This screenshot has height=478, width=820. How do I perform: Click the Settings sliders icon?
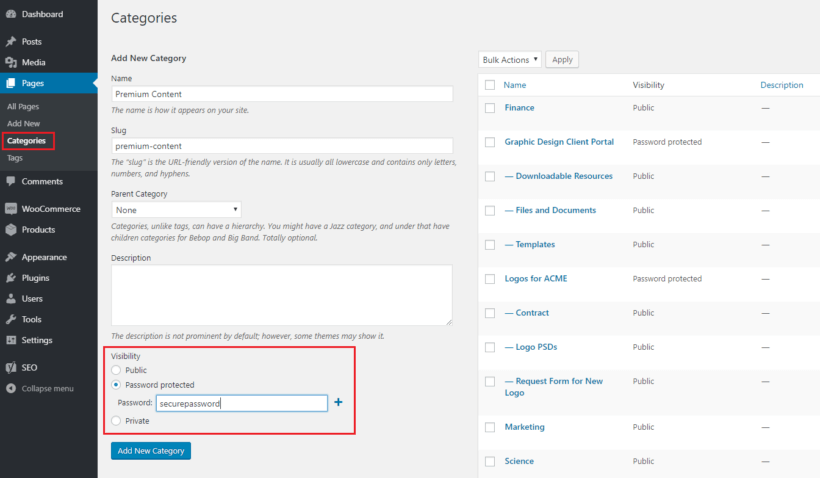click(11, 340)
